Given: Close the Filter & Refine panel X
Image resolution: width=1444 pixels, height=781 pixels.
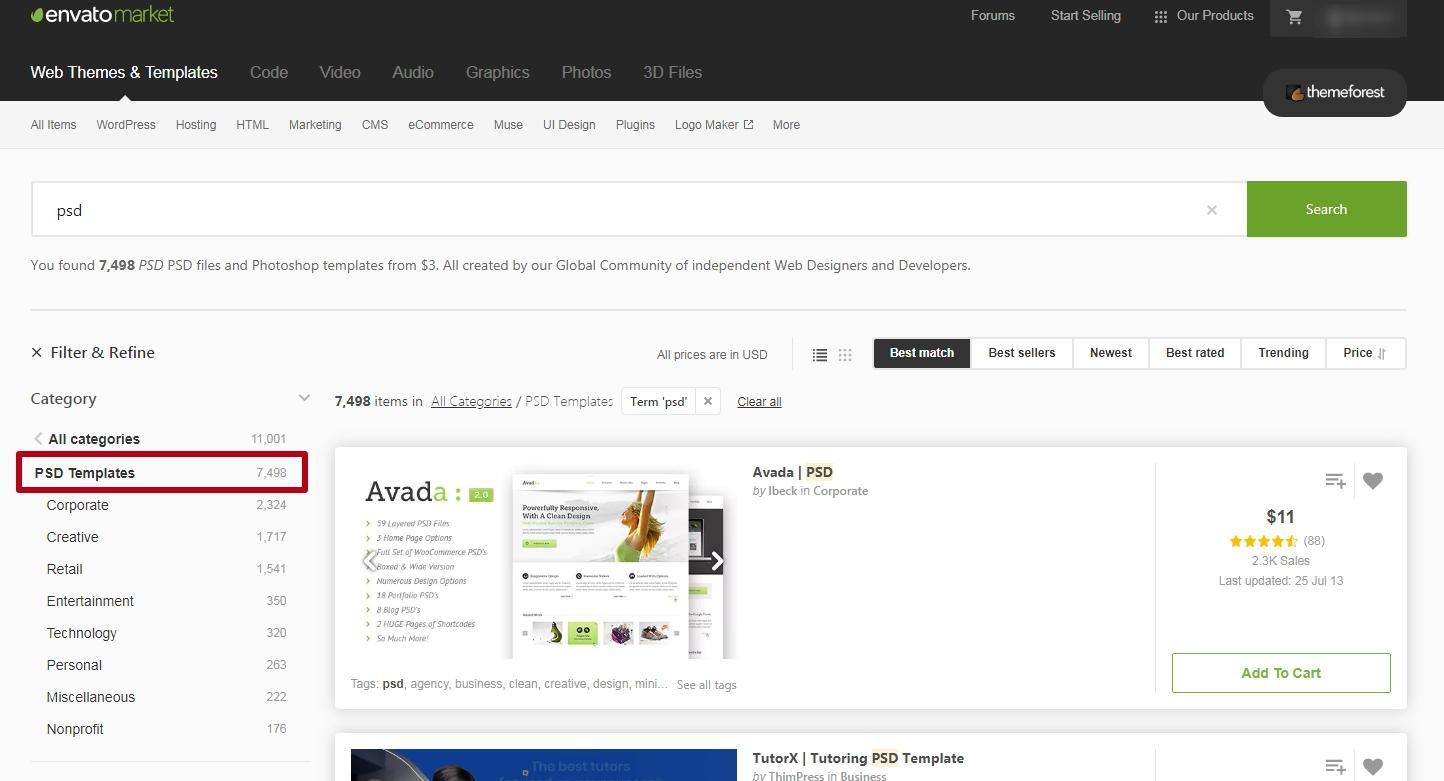Looking at the screenshot, I should [37, 352].
